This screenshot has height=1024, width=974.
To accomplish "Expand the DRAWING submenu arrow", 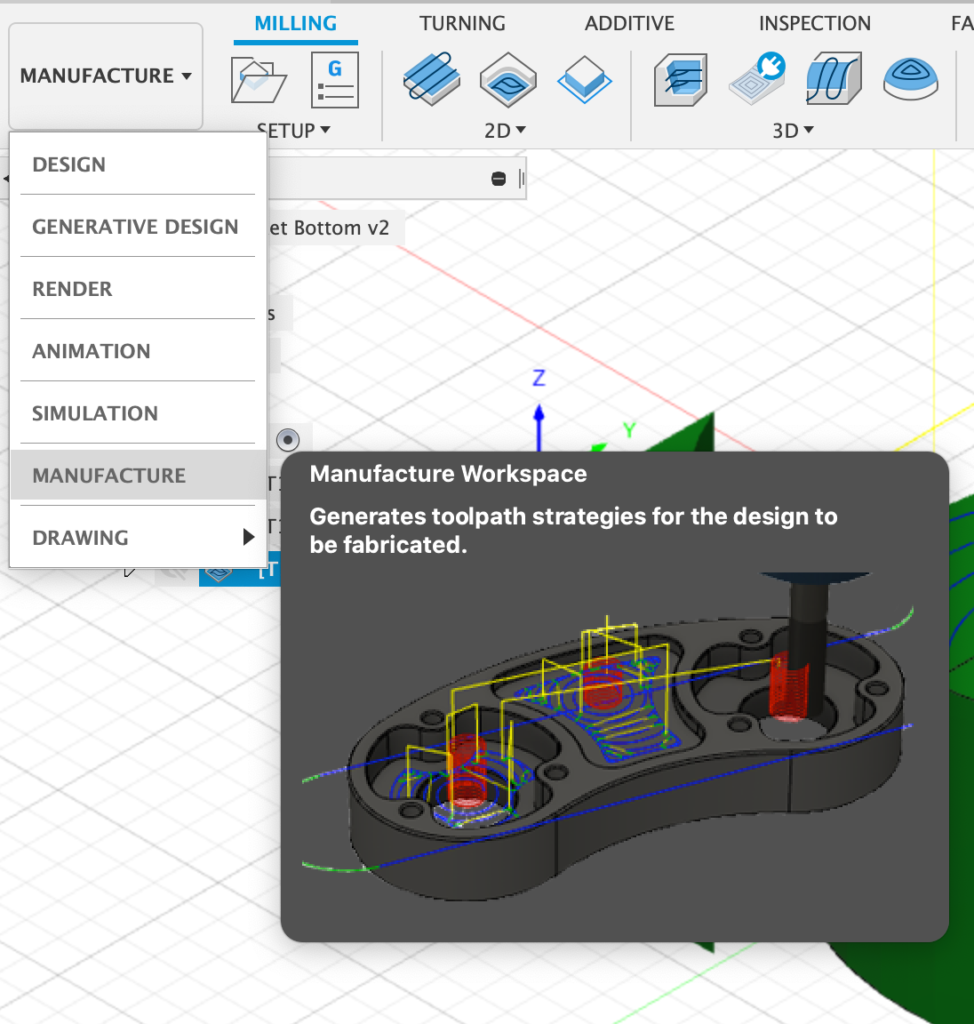I will coord(248,538).
